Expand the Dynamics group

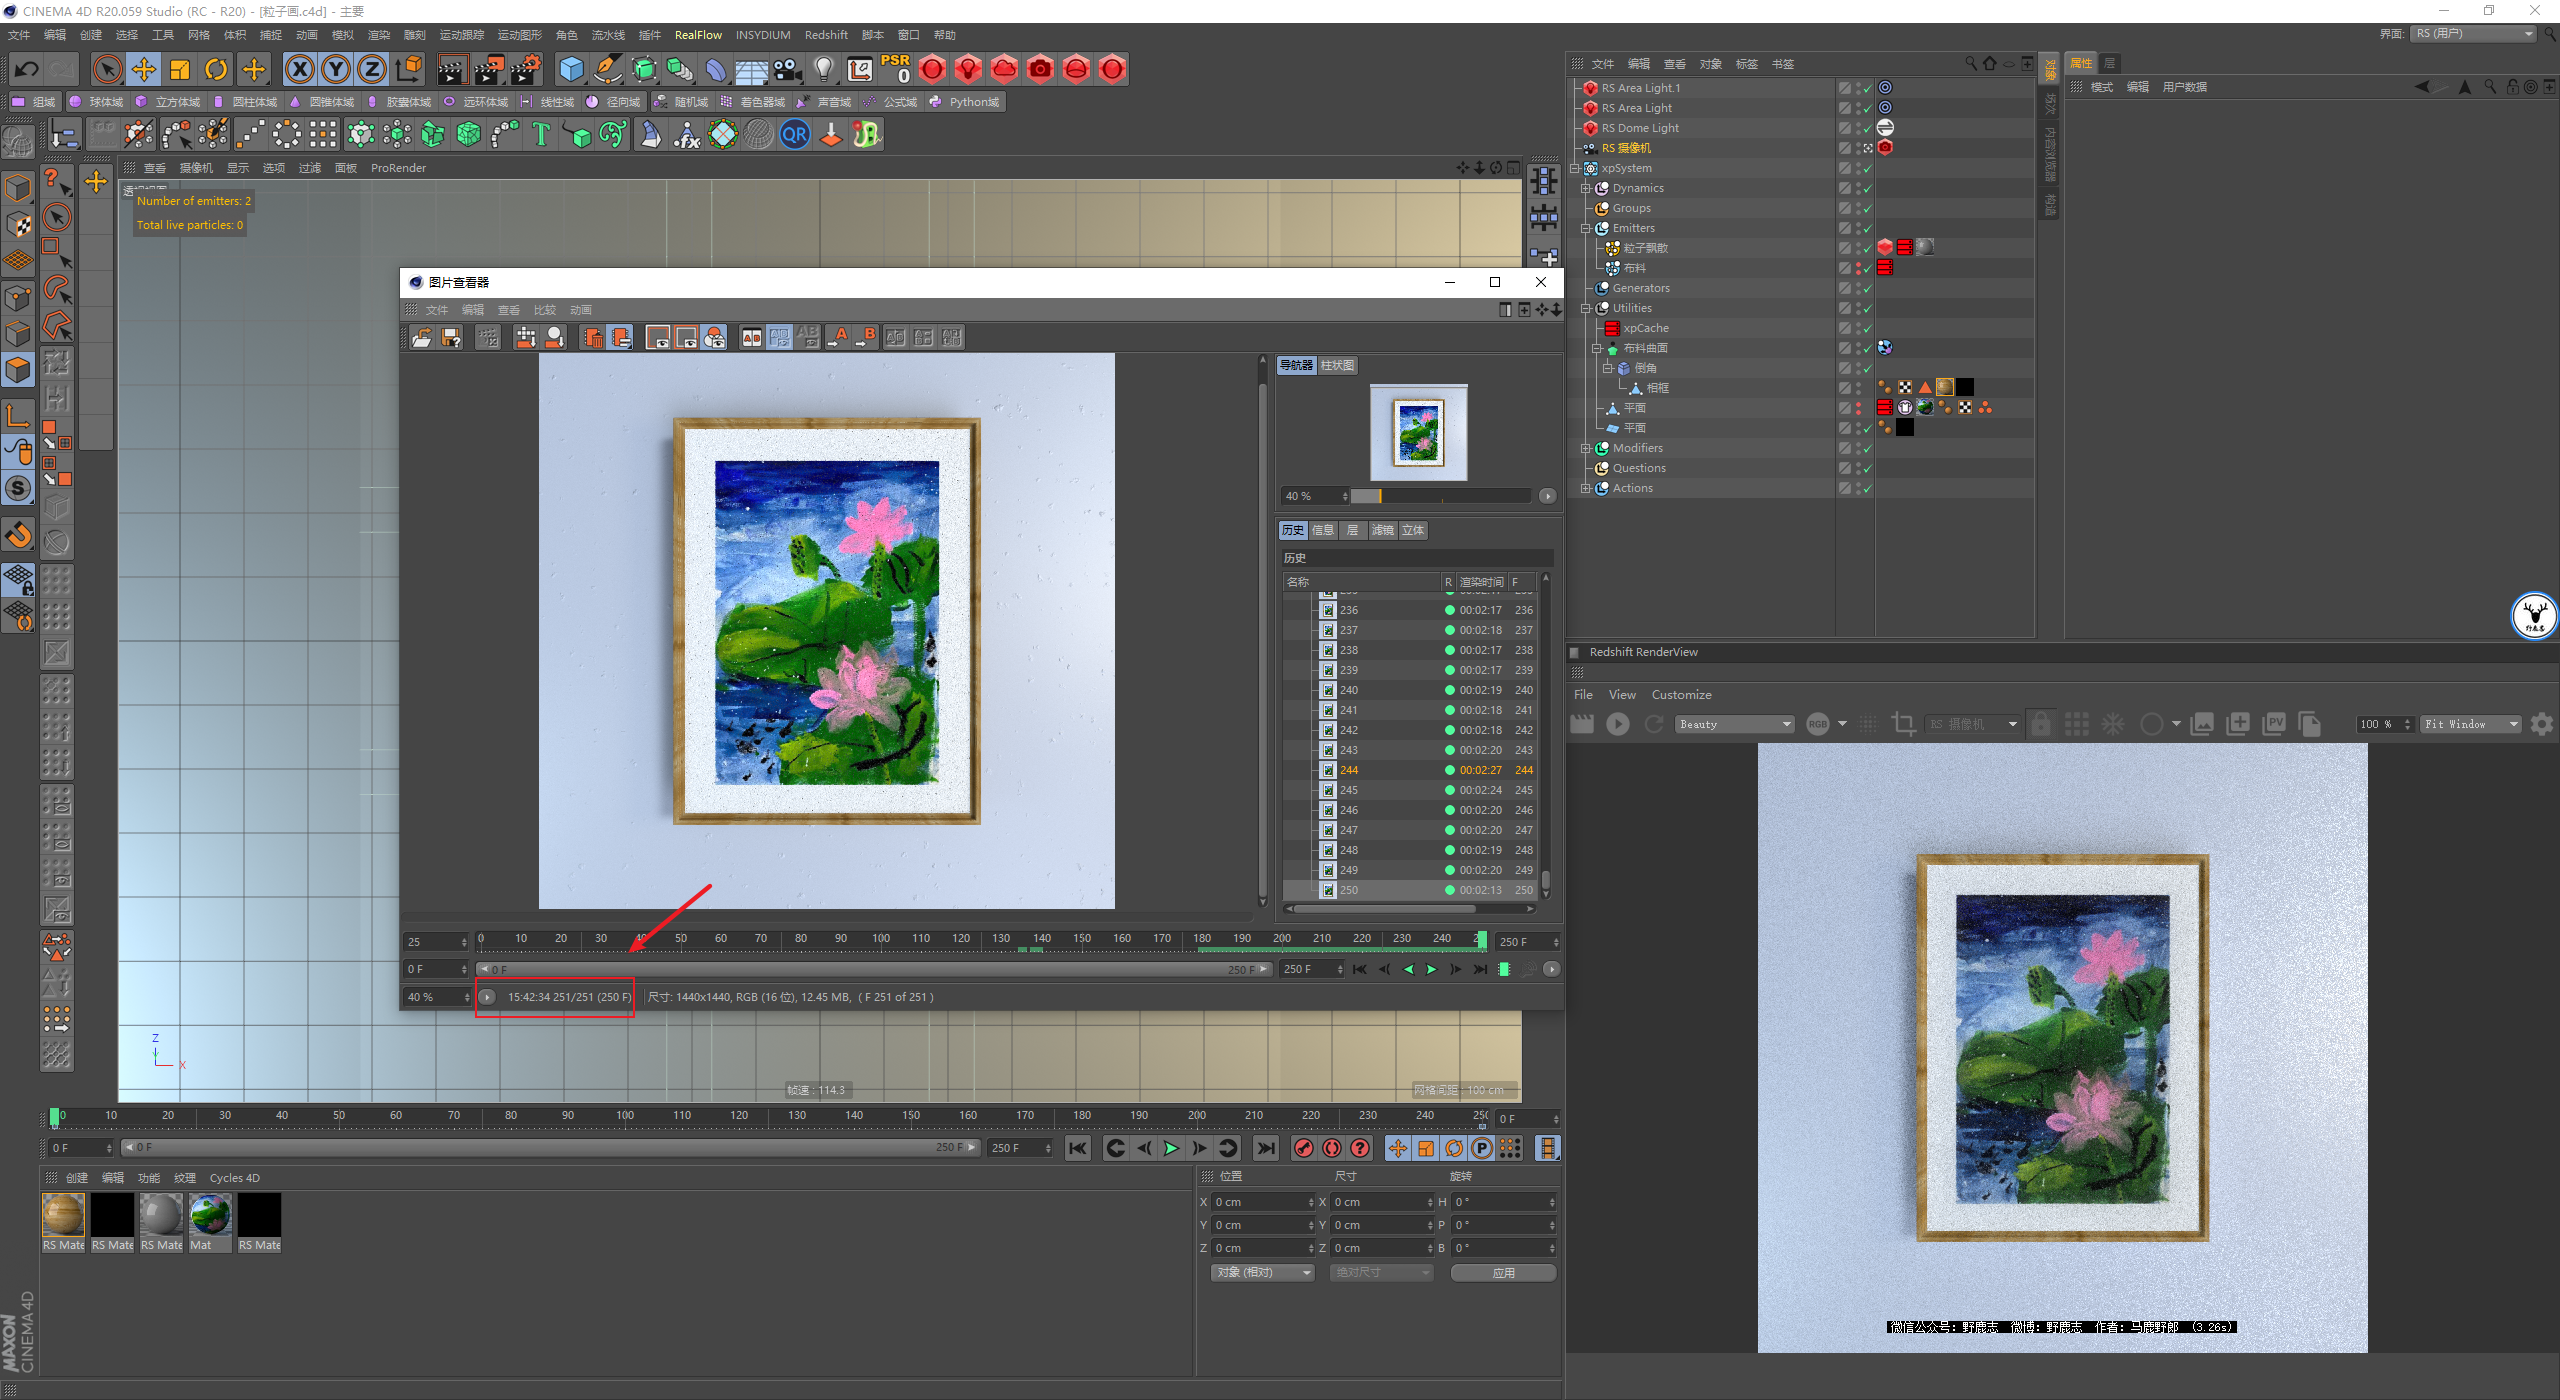(x=1586, y=188)
